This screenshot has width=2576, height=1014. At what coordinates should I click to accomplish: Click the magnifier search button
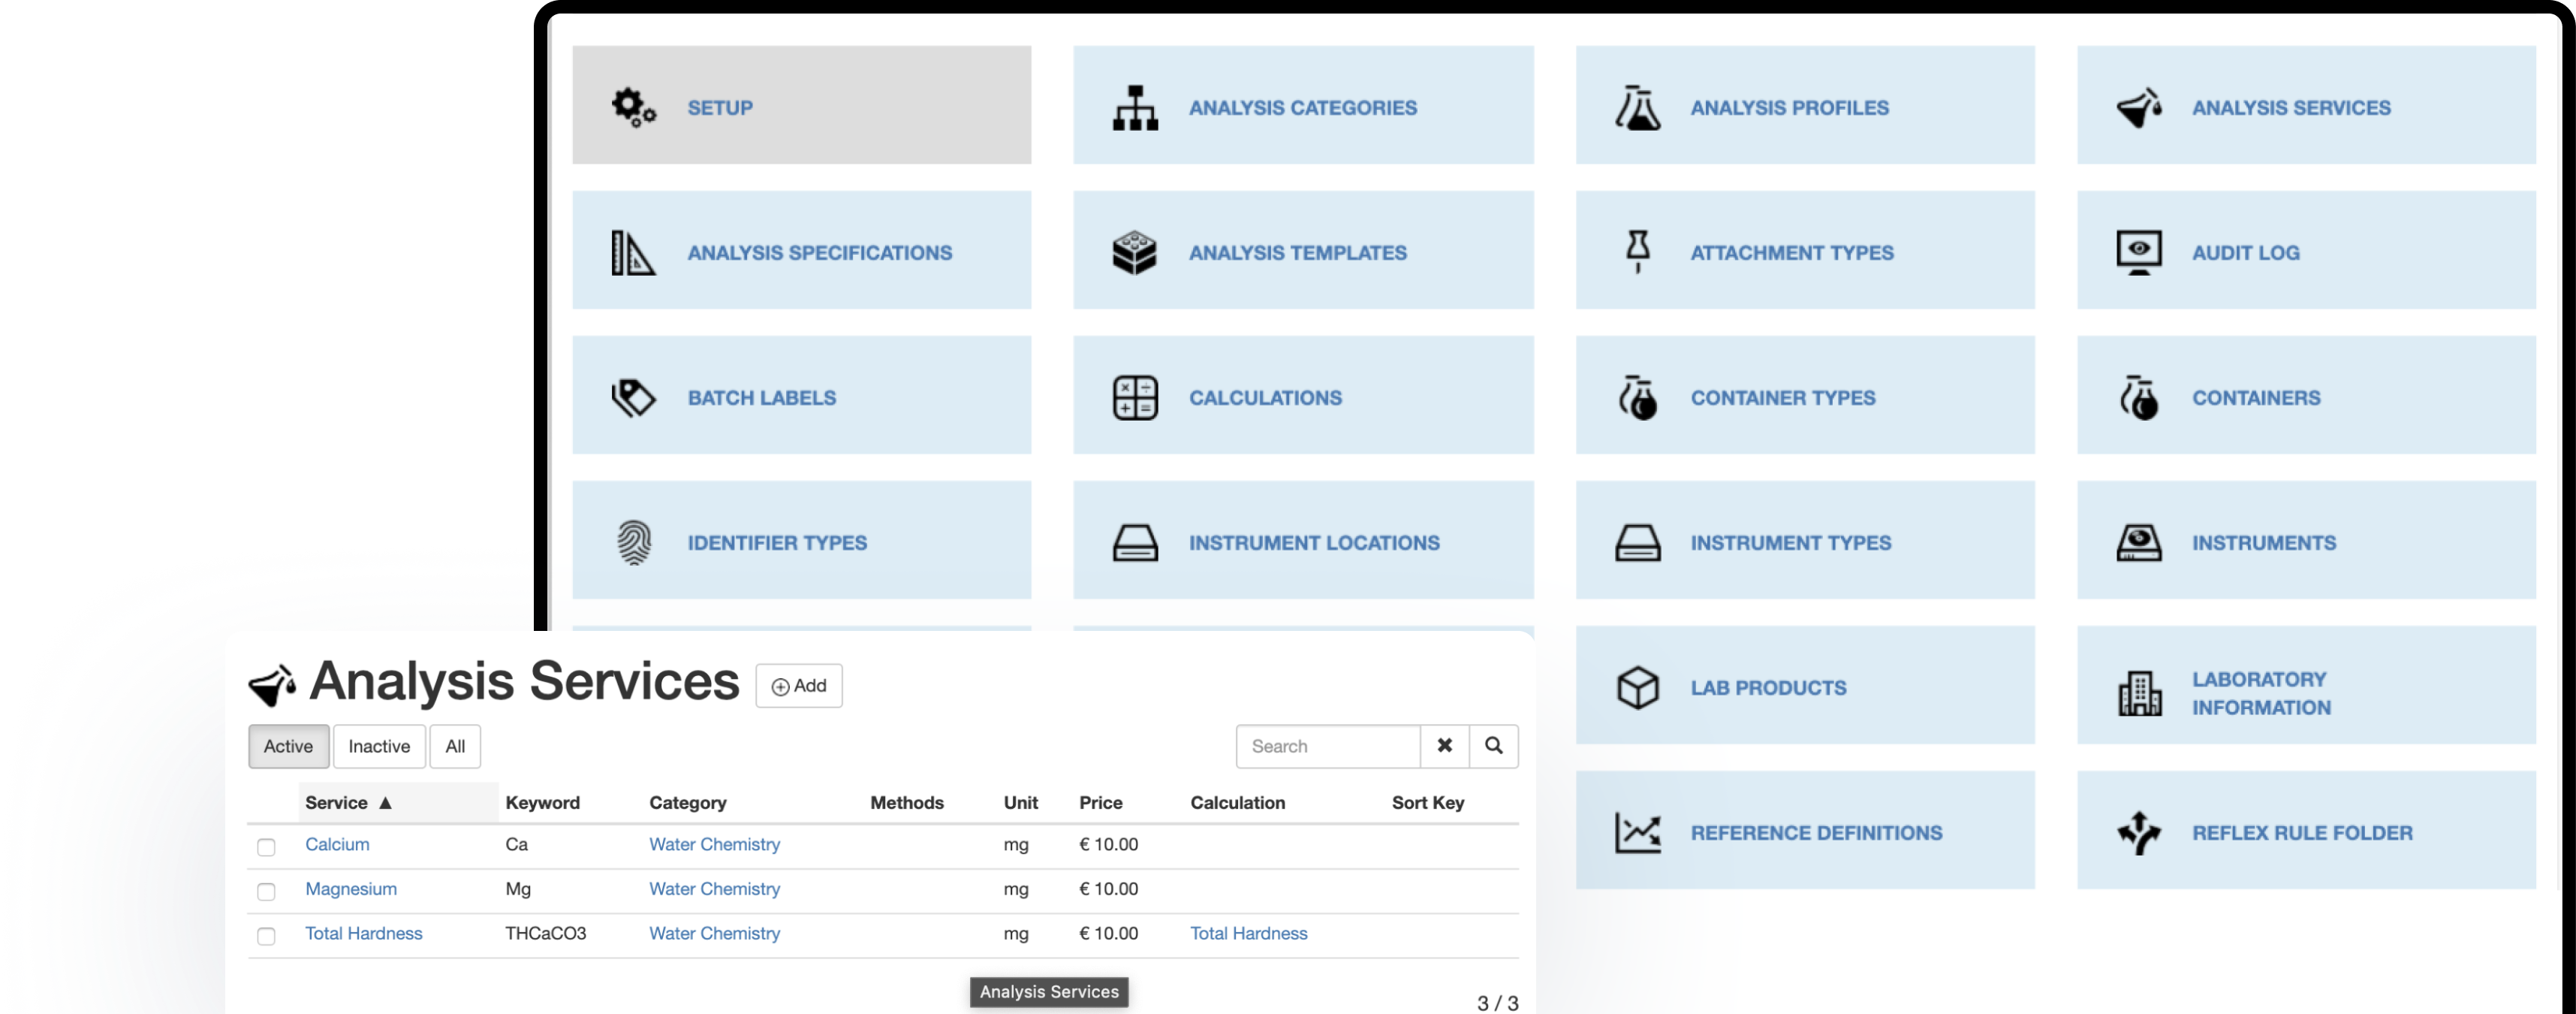(x=1493, y=746)
